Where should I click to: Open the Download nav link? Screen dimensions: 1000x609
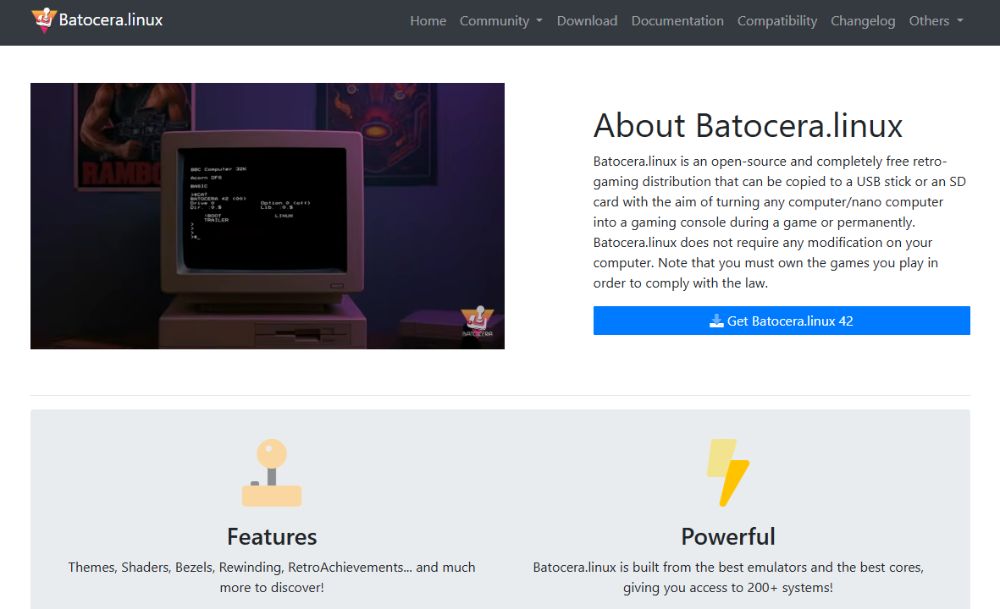pyautogui.click(x=587, y=21)
